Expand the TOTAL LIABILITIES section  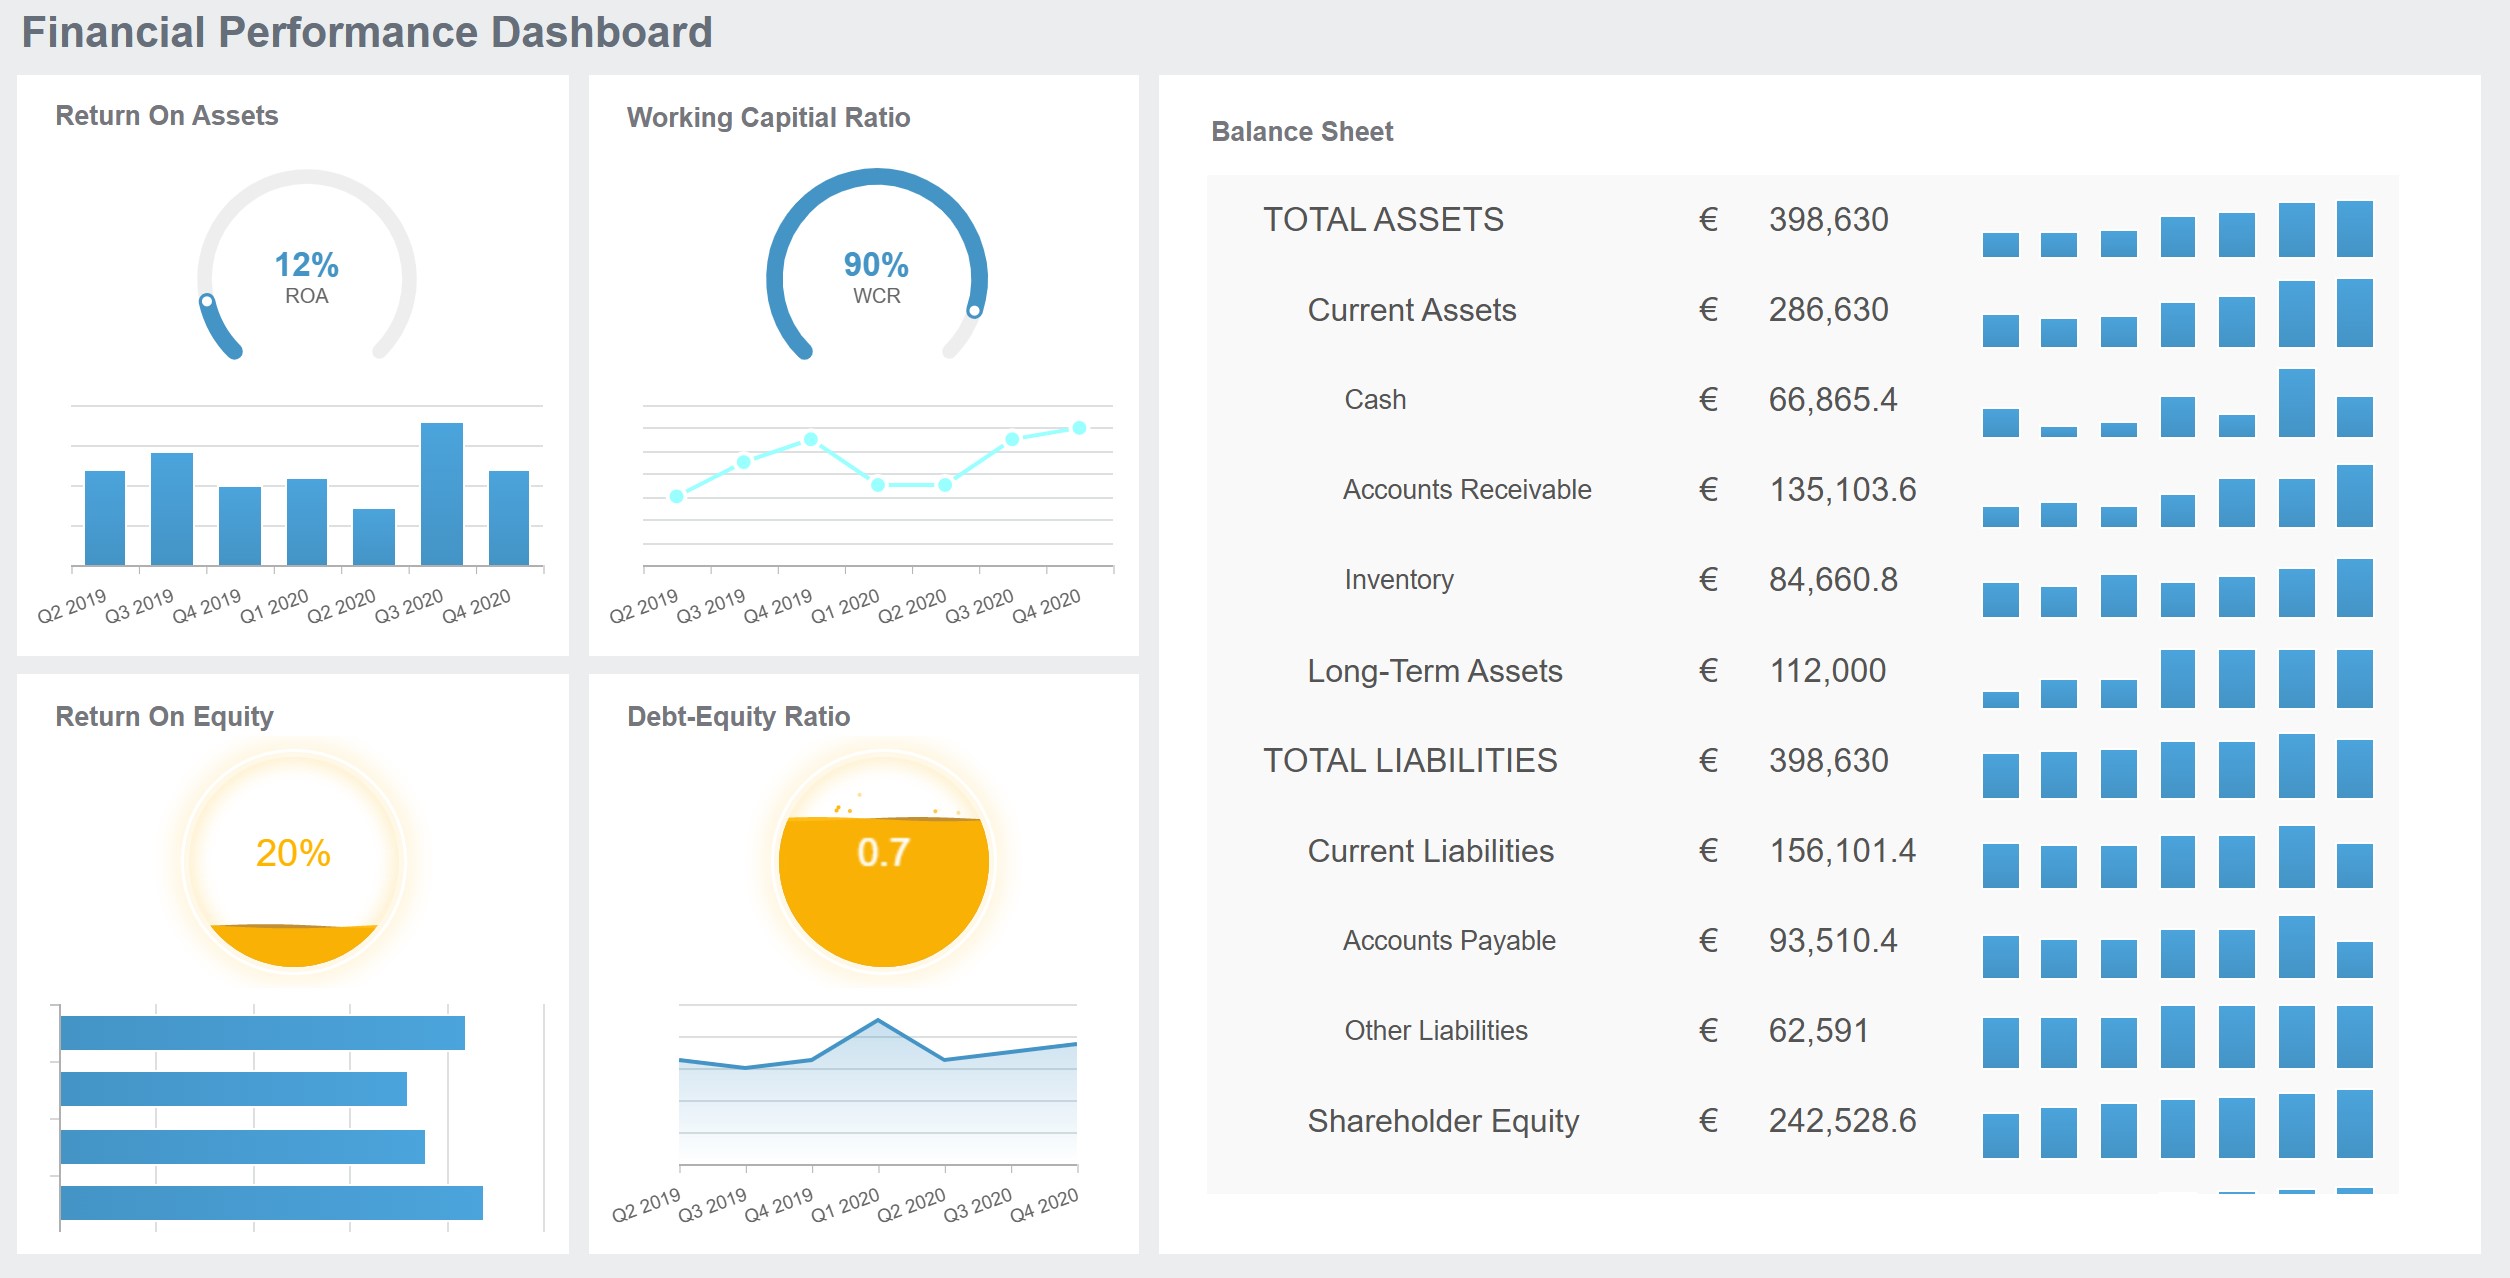(1409, 761)
